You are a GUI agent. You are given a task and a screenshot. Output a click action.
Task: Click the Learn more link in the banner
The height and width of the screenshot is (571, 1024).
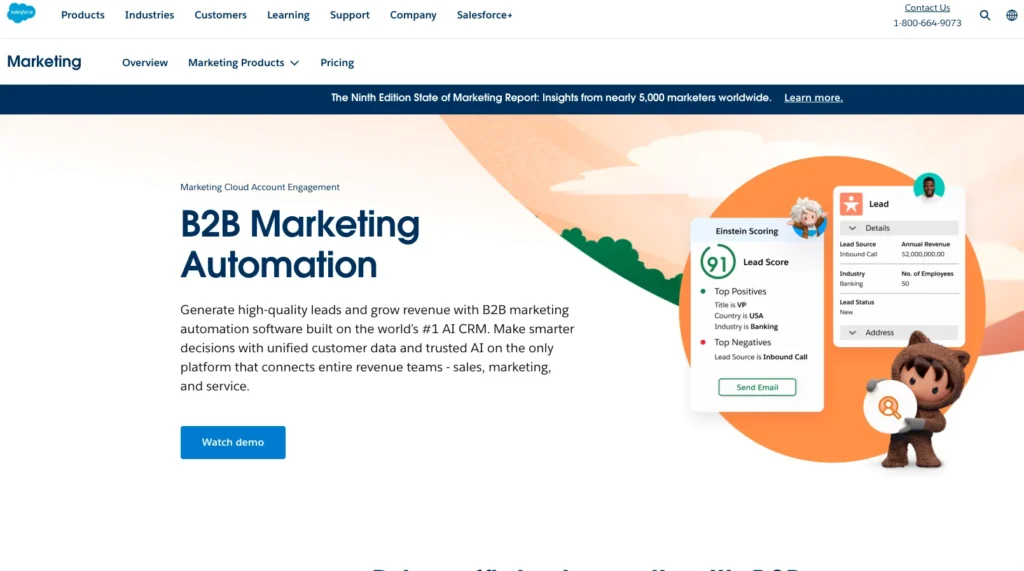pos(813,98)
